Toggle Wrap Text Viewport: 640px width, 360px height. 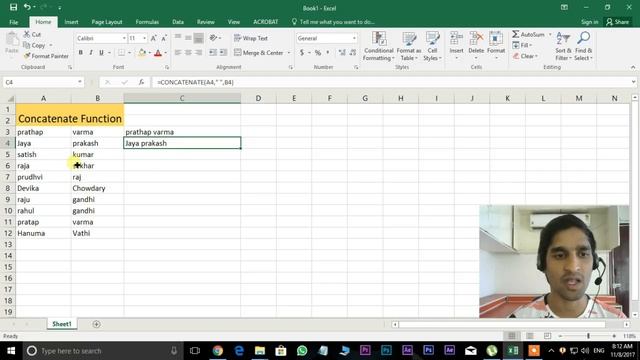251,38
